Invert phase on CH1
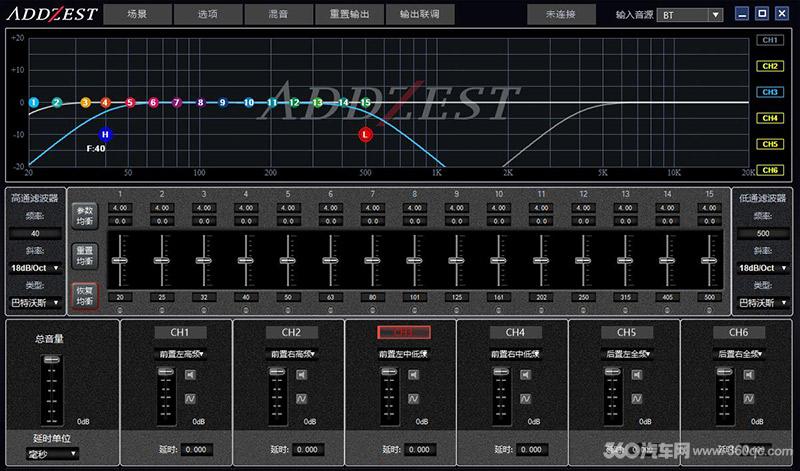This screenshot has width=800, height=471. coord(190,399)
